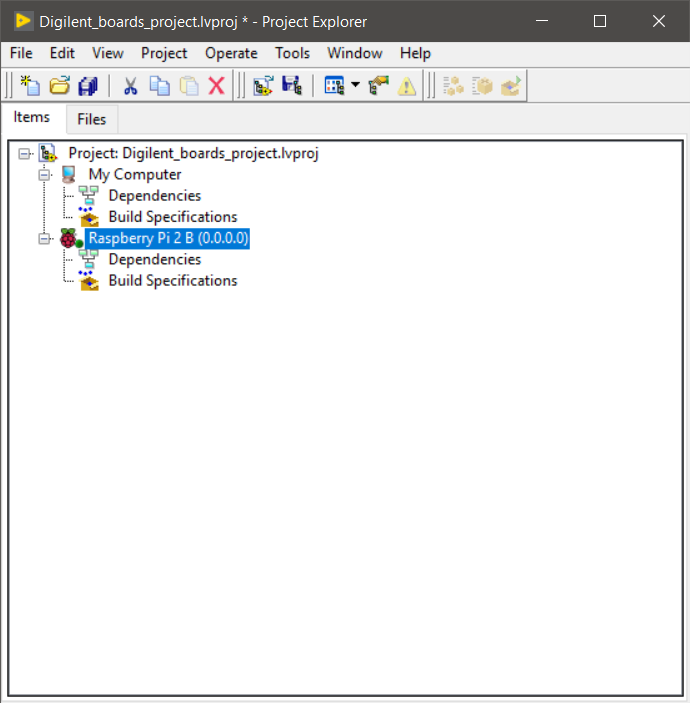This screenshot has width=690, height=703.
Task: Open the Edit menu
Action: click(62, 53)
